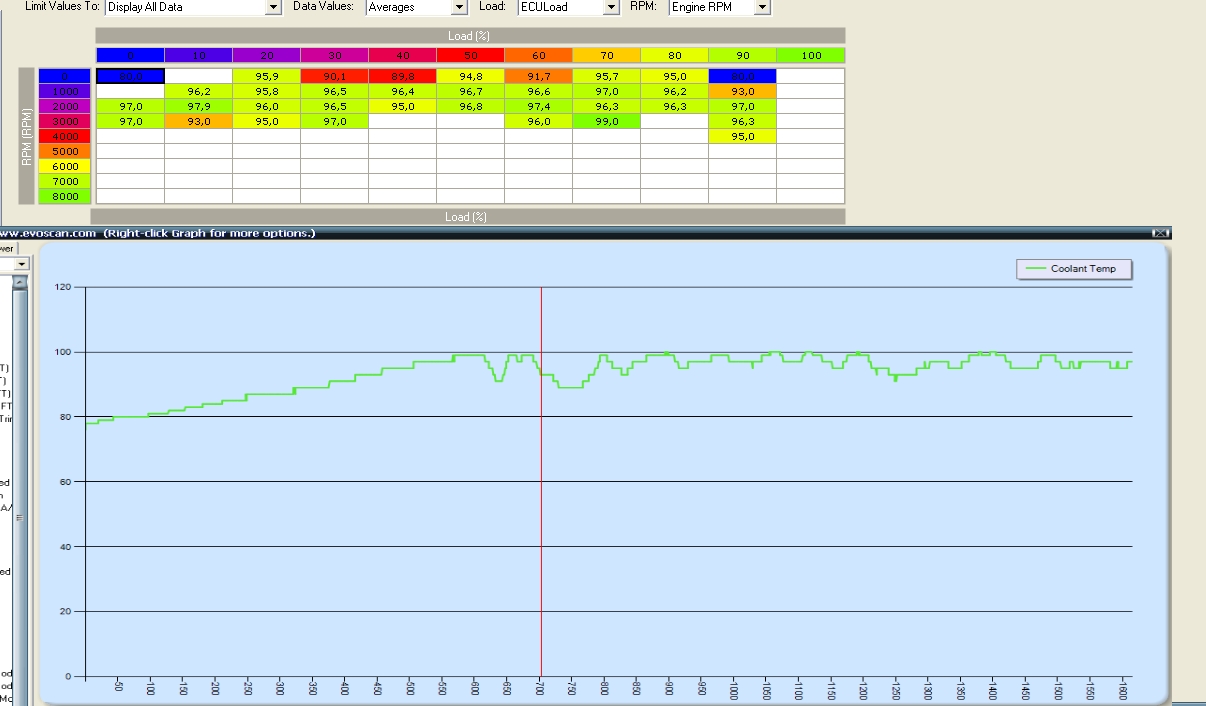The width and height of the screenshot is (1206, 706).
Task: Select the 60 load column header
Action: pos(538,55)
